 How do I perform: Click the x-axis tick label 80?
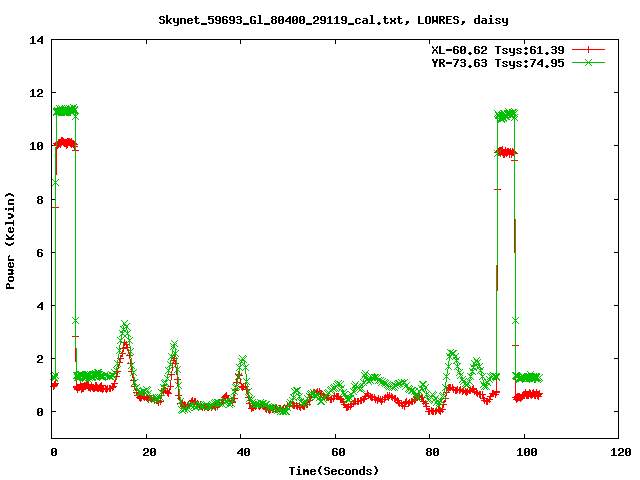click(x=432, y=452)
